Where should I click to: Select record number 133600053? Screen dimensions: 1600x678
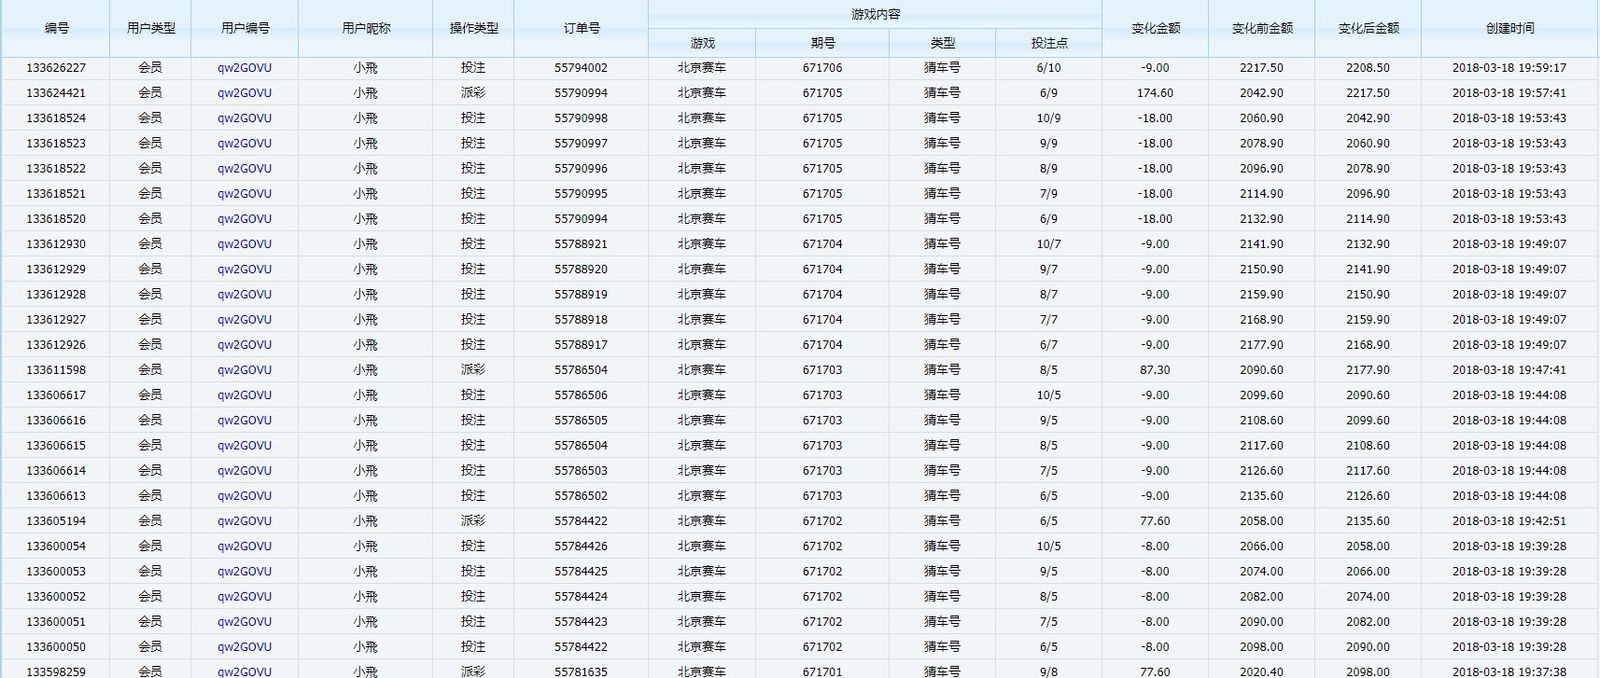pos(56,572)
